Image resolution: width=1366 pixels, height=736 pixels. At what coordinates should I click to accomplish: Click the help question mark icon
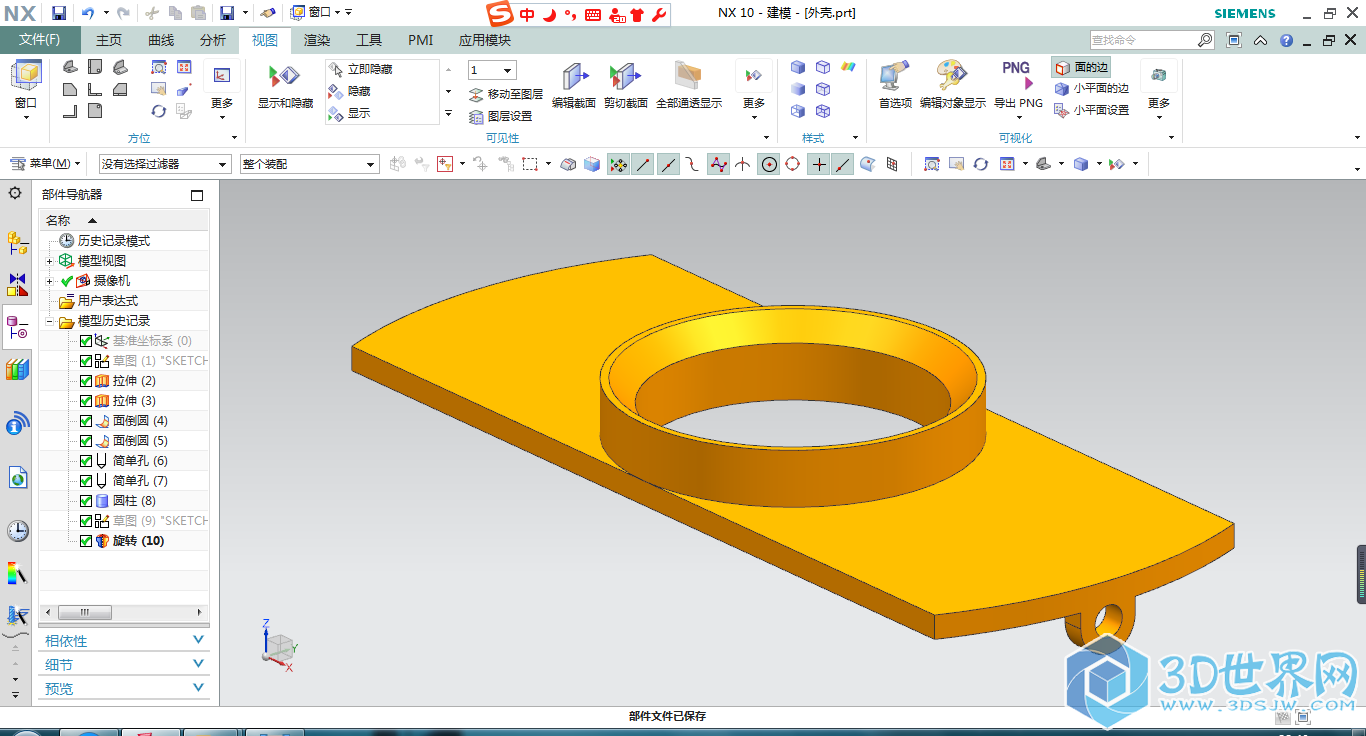coord(1286,40)
